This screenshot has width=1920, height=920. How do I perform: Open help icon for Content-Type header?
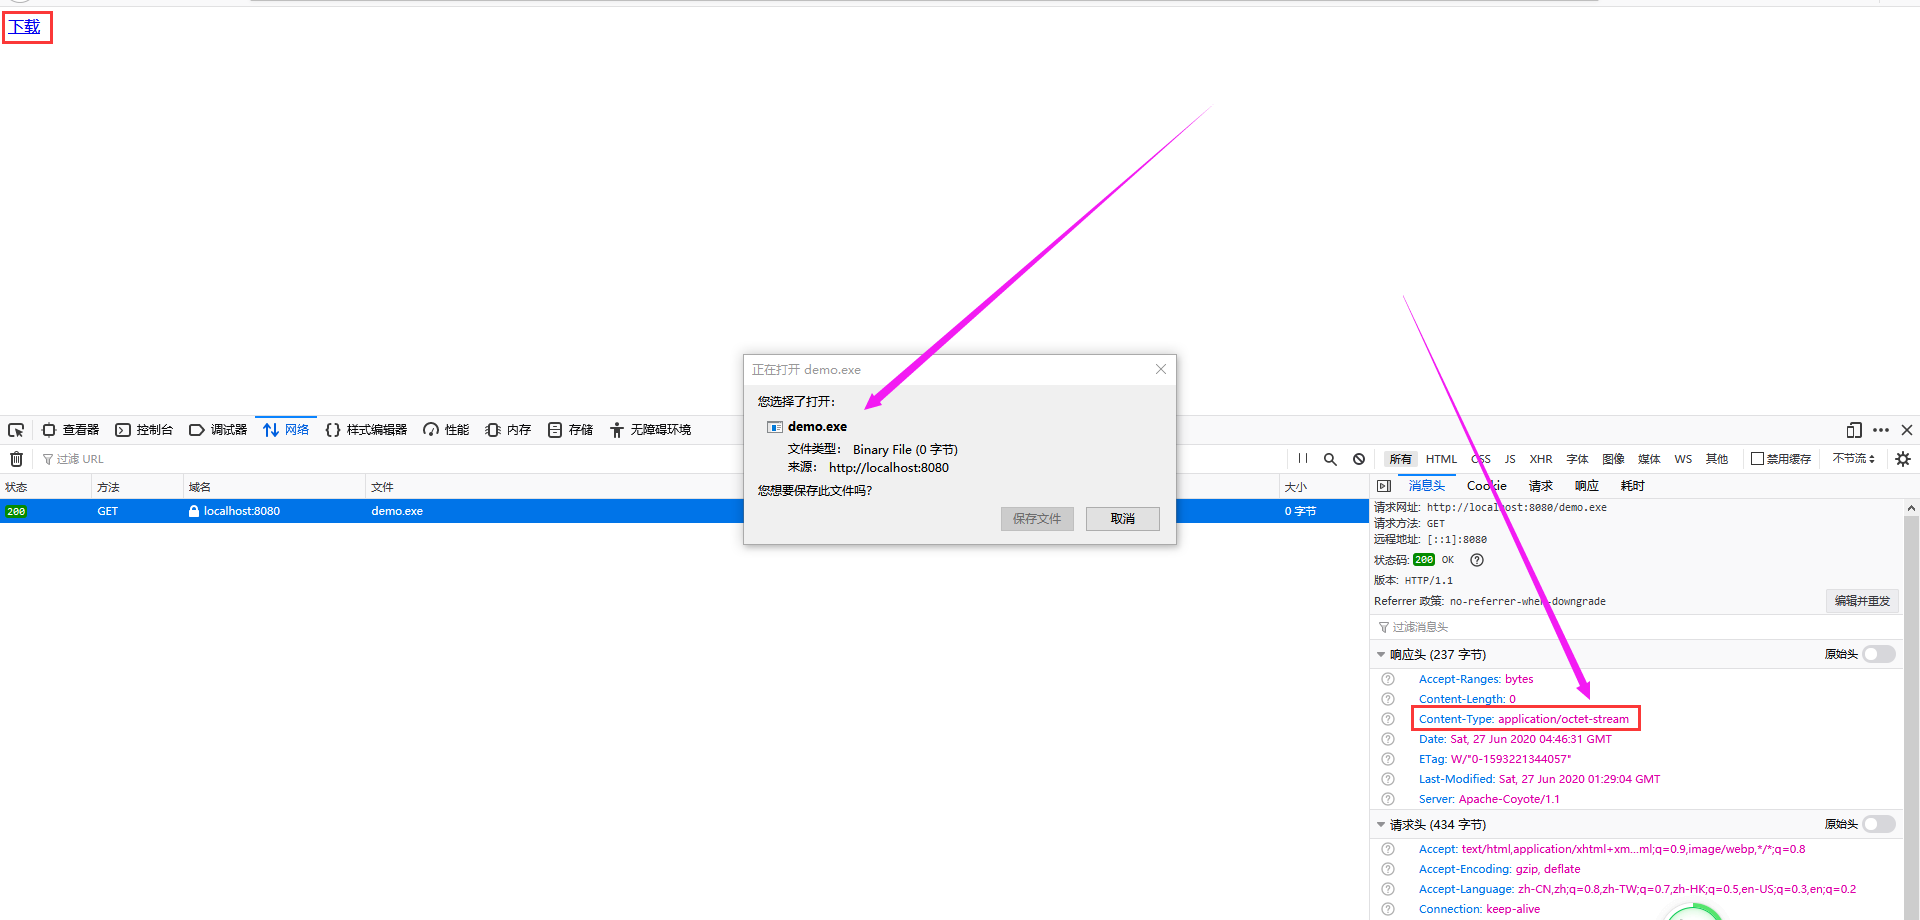1388,719
